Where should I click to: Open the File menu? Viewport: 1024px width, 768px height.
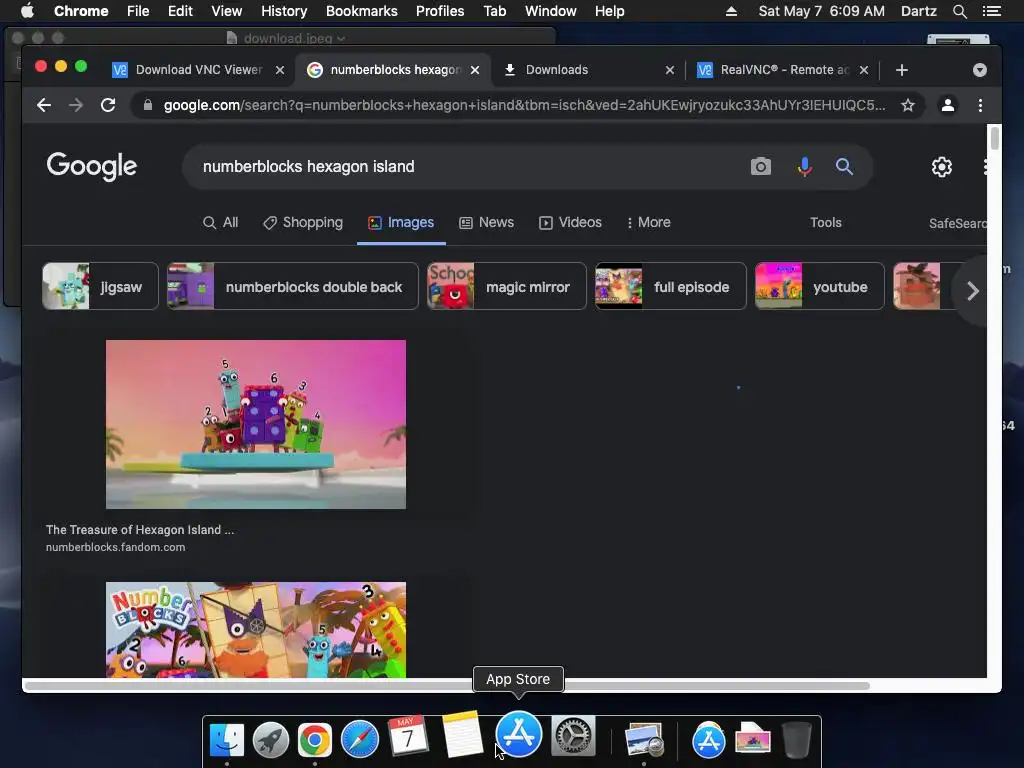pos(138,11)
